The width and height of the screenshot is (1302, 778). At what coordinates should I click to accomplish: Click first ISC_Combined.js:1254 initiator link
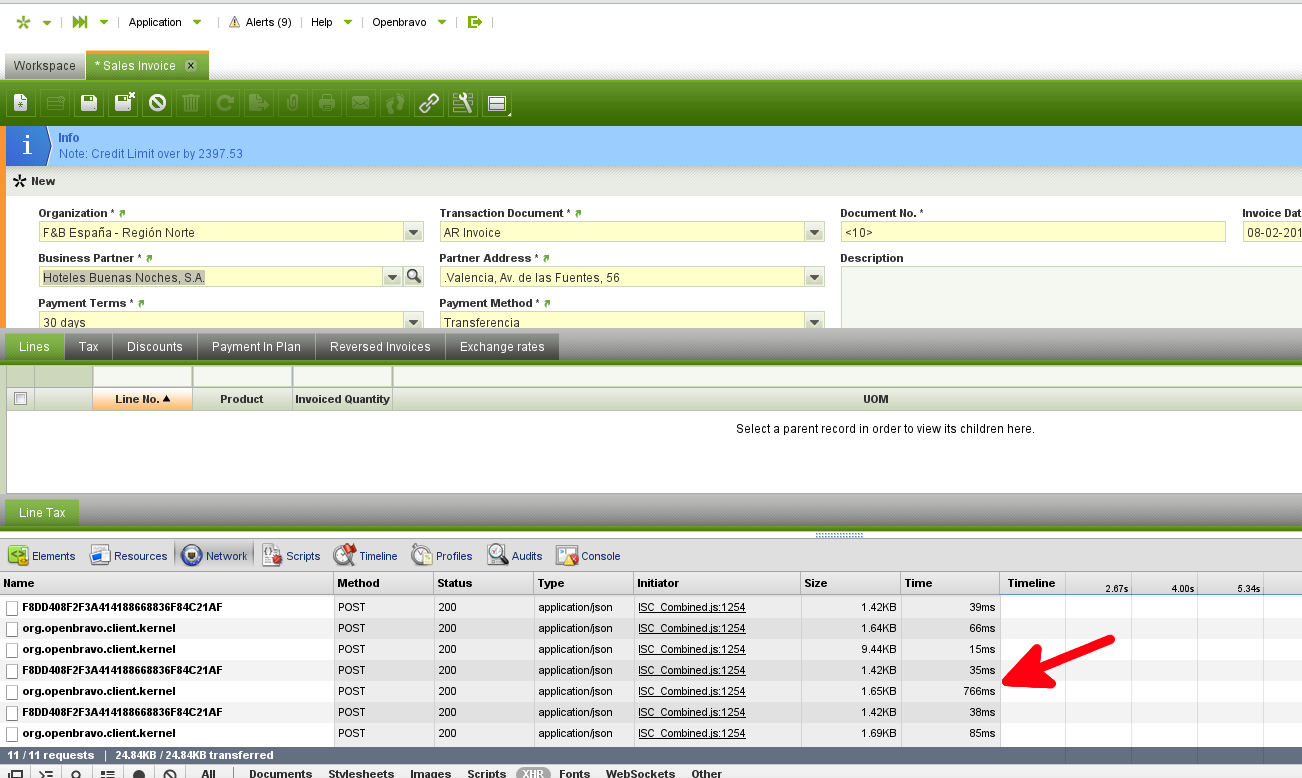691,608
